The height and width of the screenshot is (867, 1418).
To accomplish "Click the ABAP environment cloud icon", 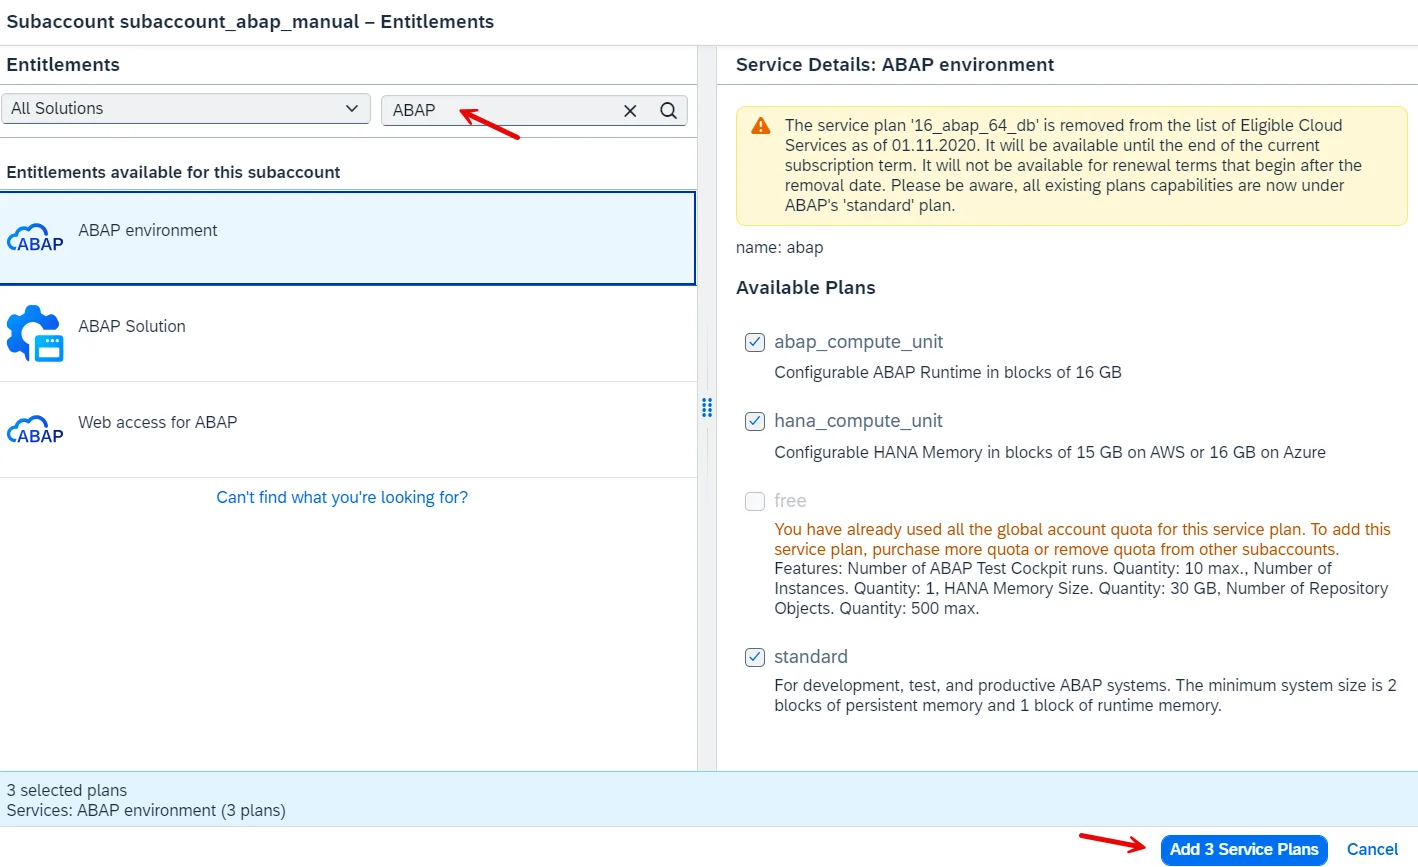I will click(x=35, y=238).
